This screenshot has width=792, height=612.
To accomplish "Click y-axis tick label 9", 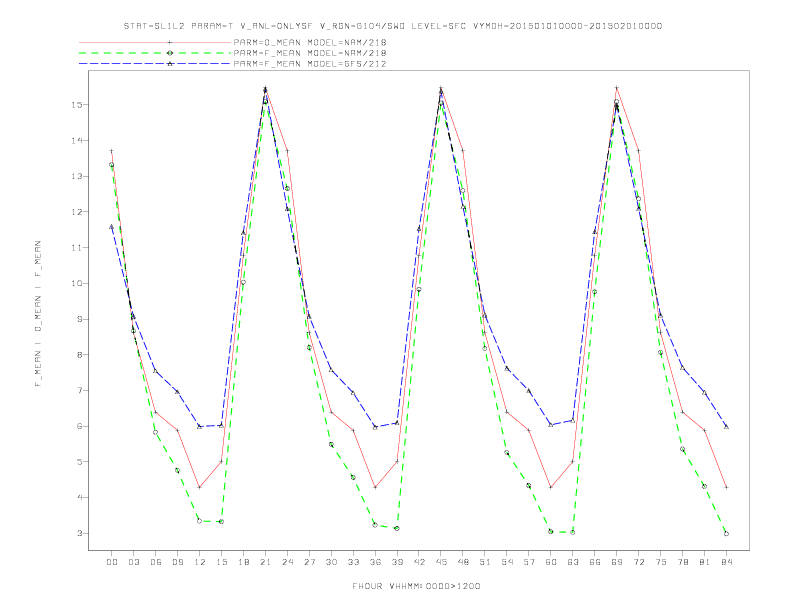I will tap(80, 319).
